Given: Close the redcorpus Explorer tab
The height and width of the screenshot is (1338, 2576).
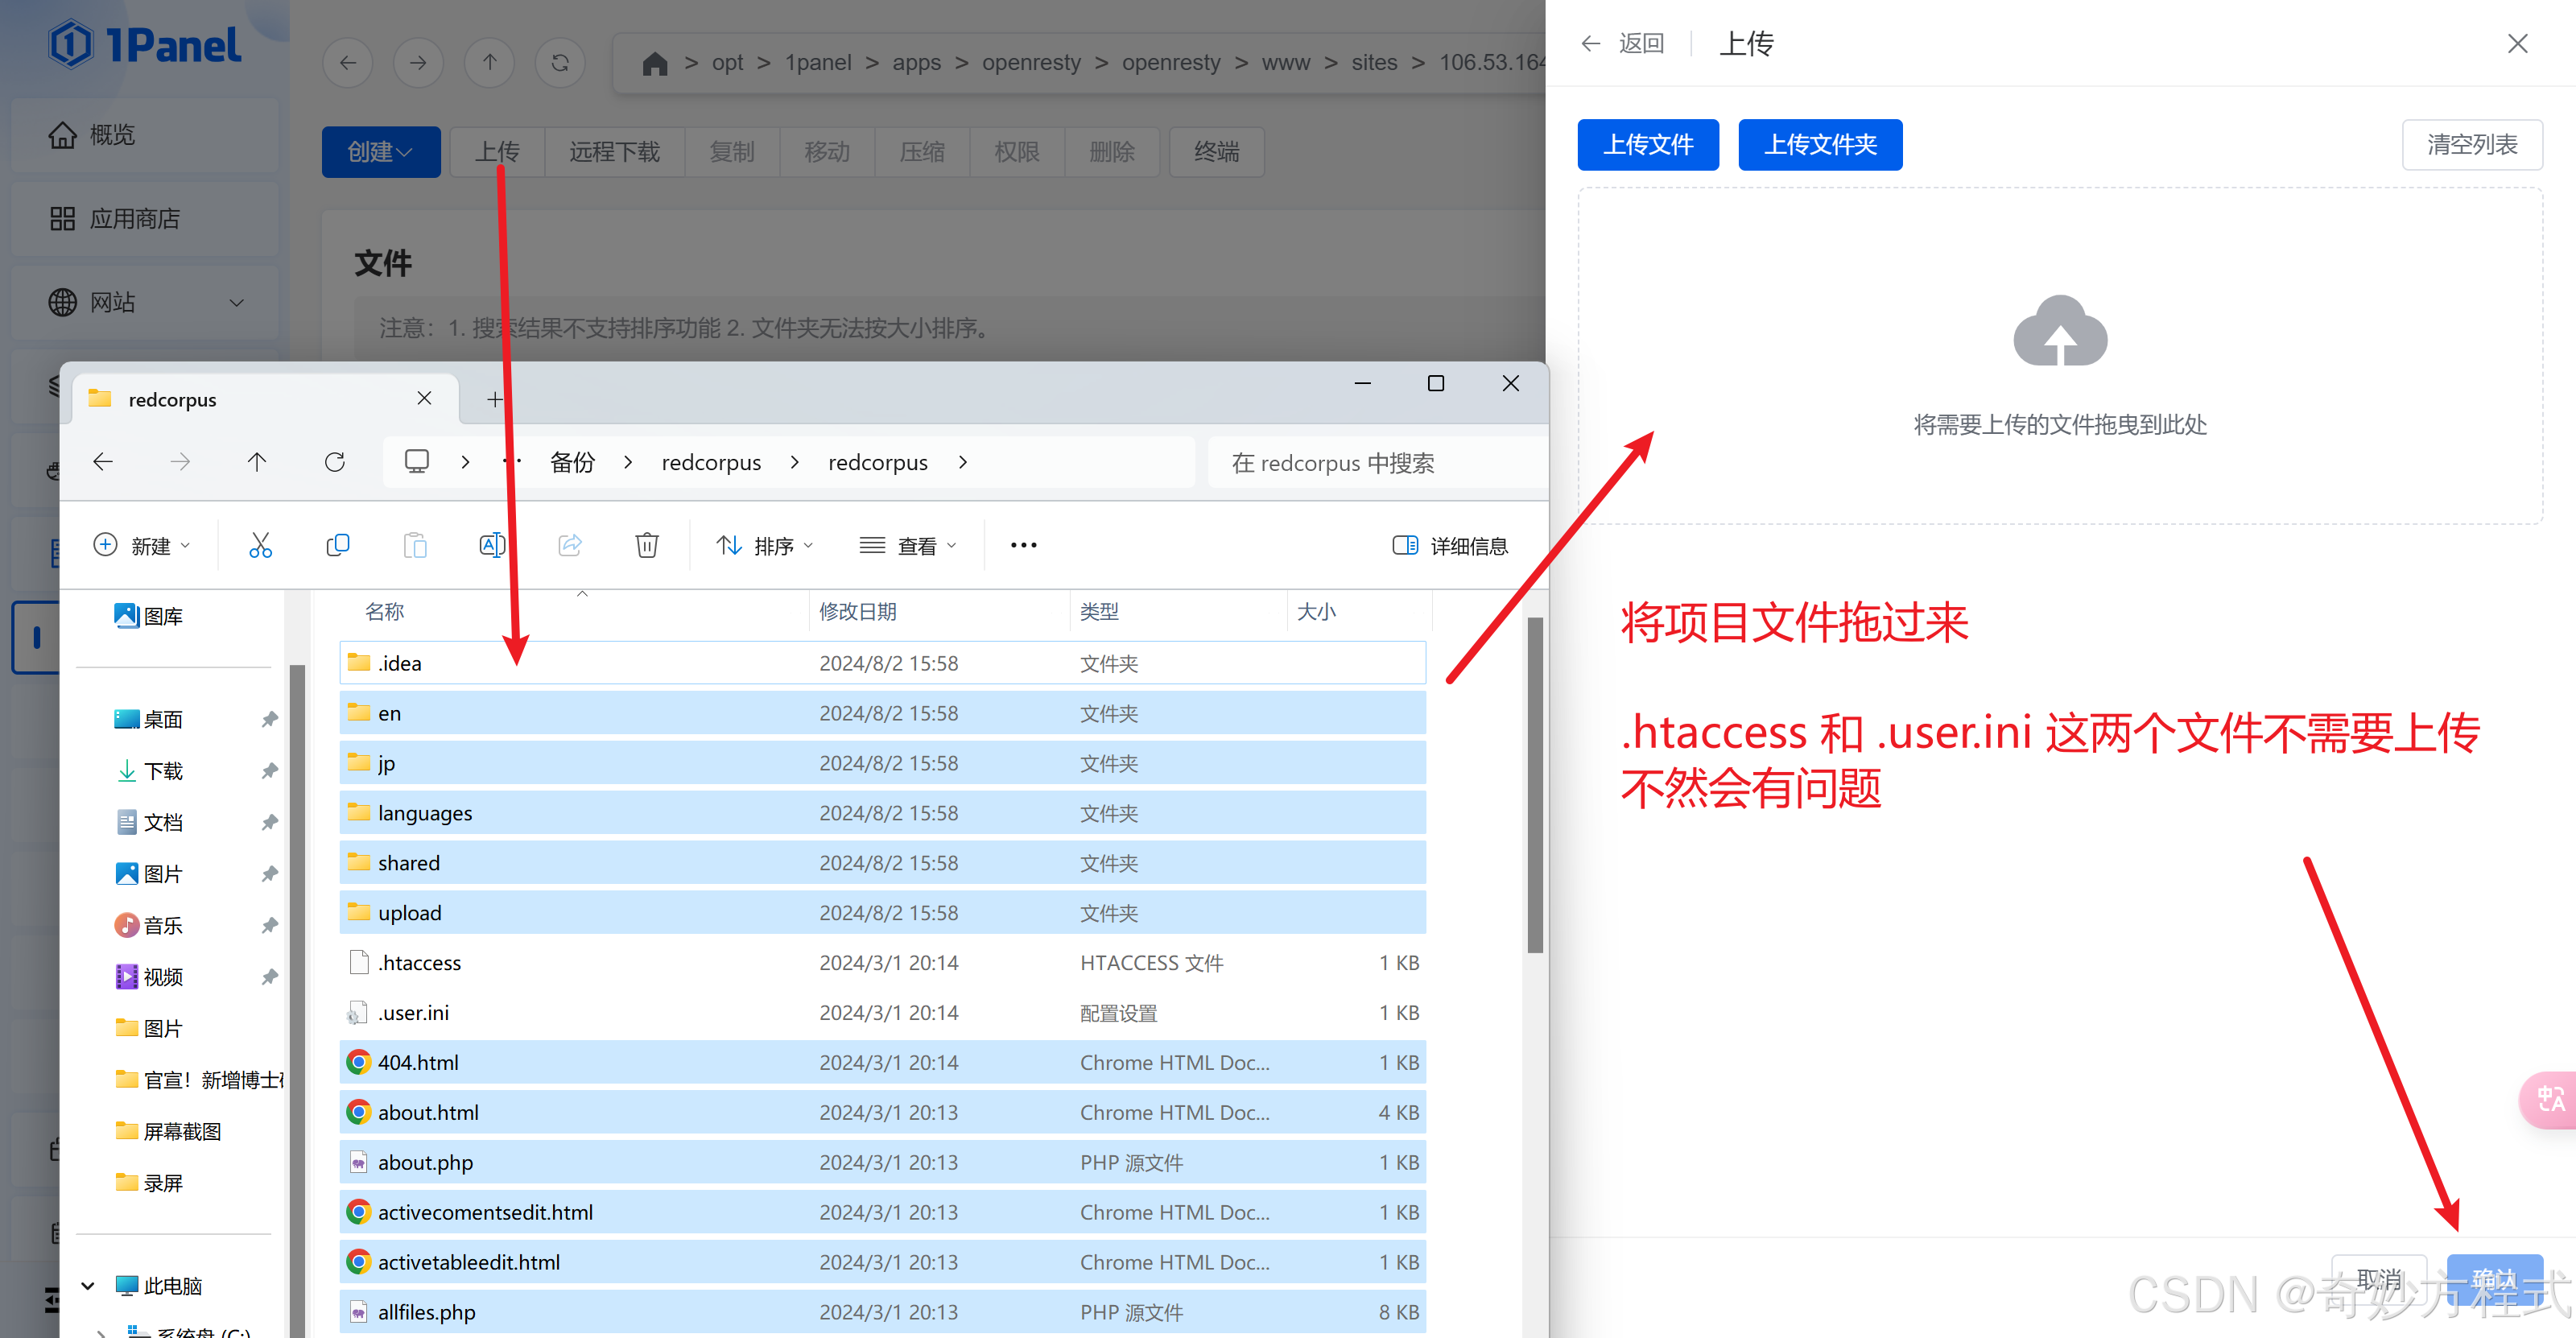Looking at the screenshot, I should pyautogui.click(x=424, y=399).
